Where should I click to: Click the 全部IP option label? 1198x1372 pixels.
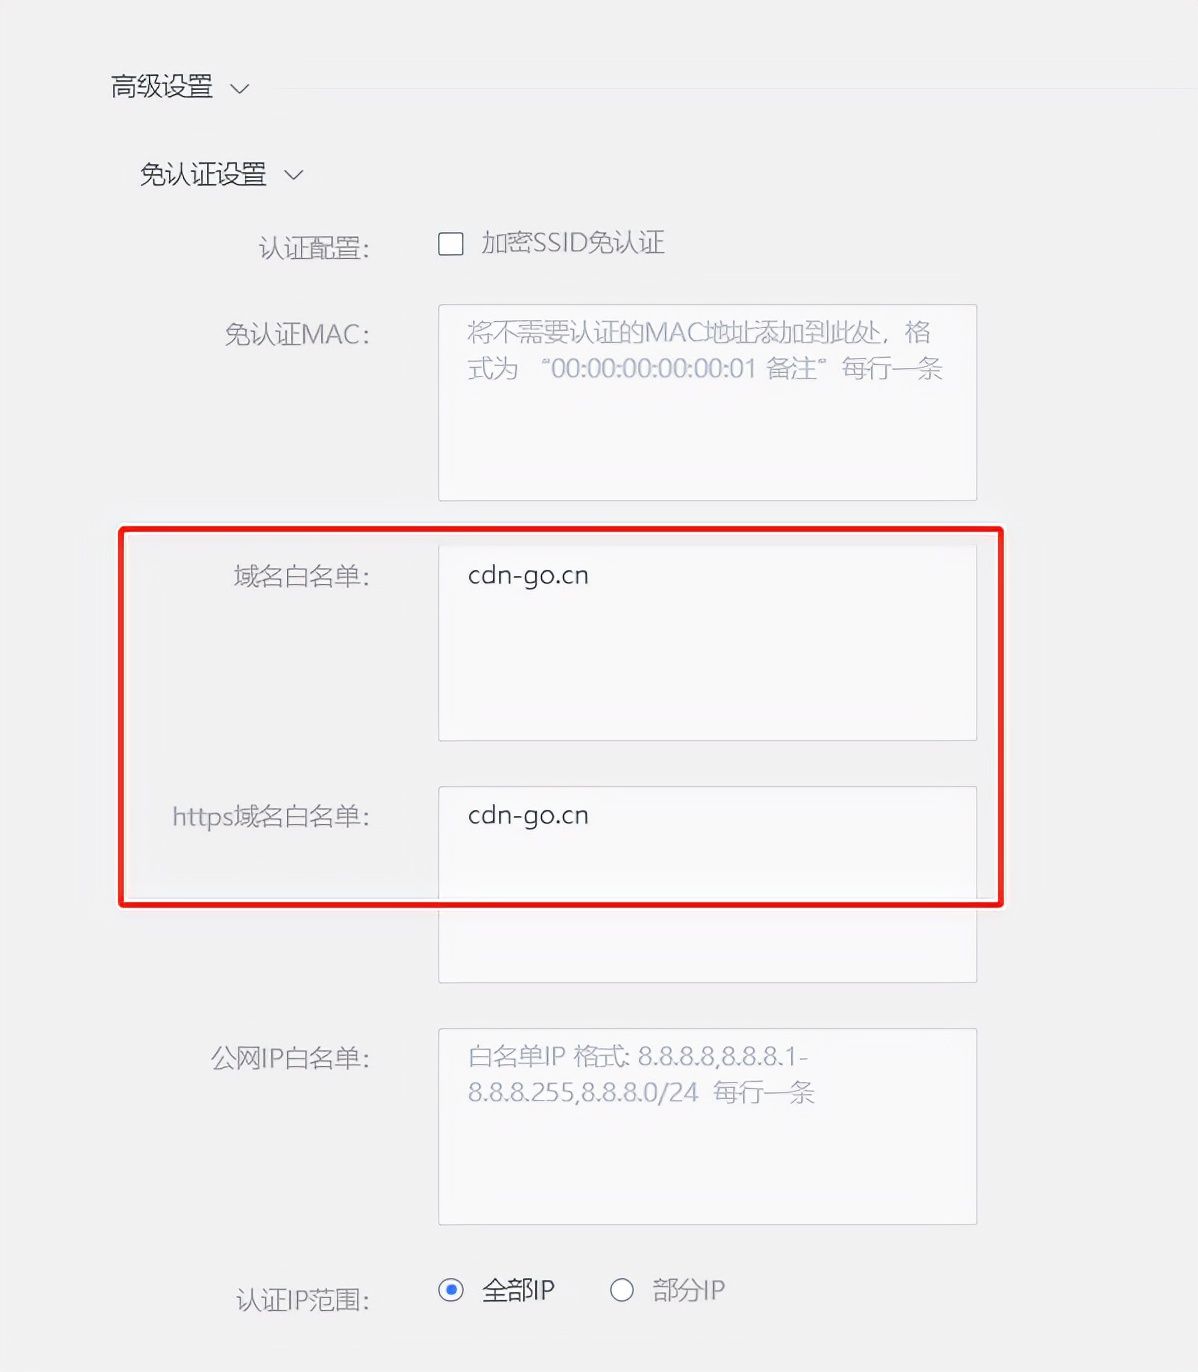tap(518, 1290)
